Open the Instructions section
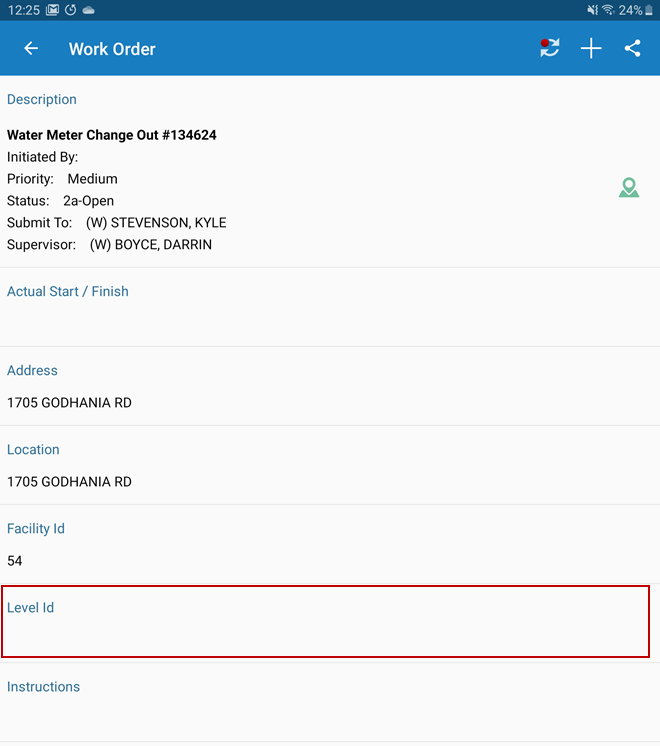 click(x=44, y=687)
